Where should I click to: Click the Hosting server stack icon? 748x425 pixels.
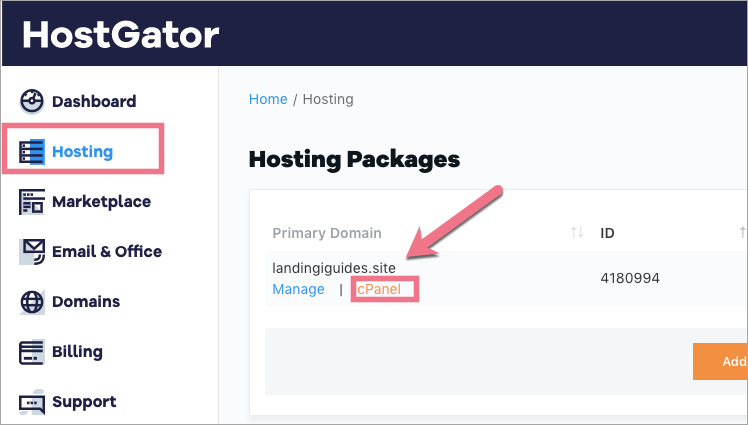(32, 152)
